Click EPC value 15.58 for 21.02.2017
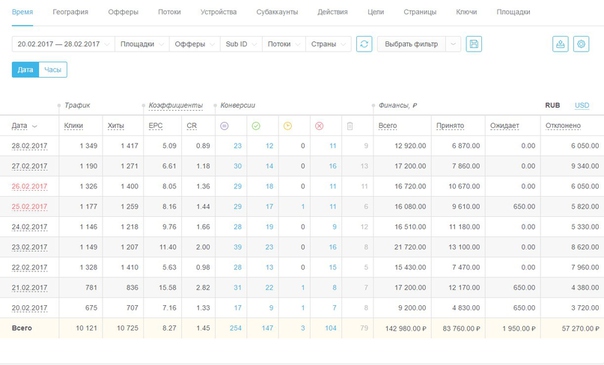The image size is (604, 365). click(x=168, y=288)
